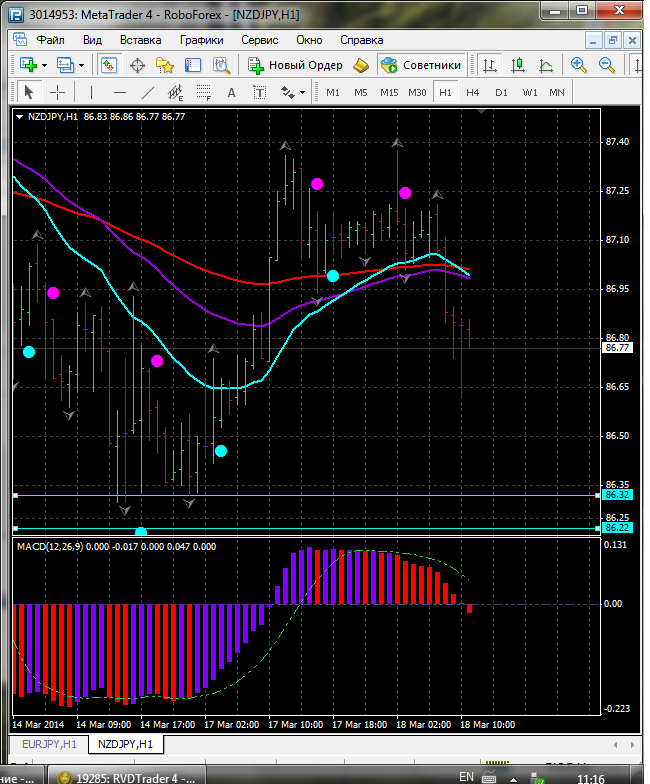This screenshot has width=650, height=784.
Task: Switch timeframe to H4
Action: [472, 92]
